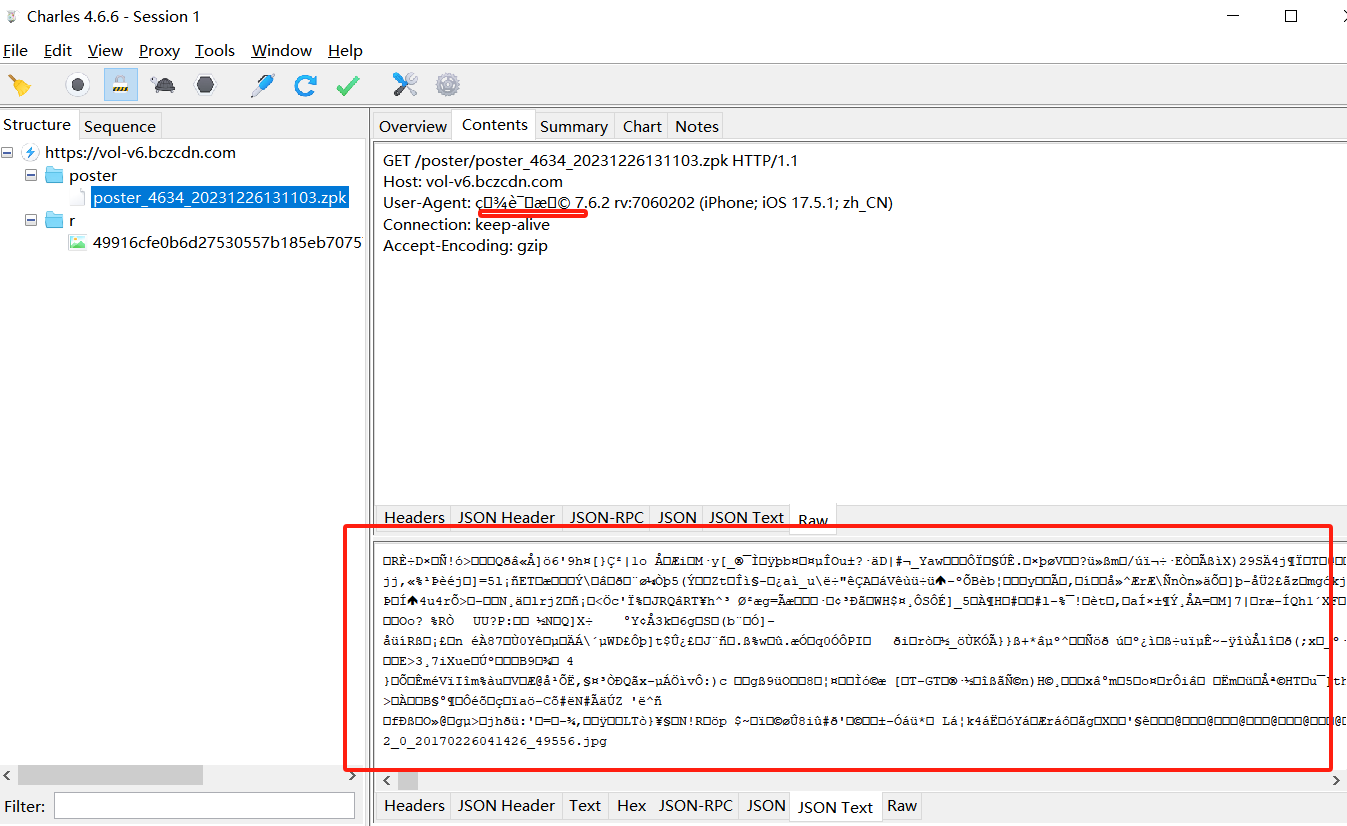Toggle throttling with the turtle icon

click(x=164, y=85)
